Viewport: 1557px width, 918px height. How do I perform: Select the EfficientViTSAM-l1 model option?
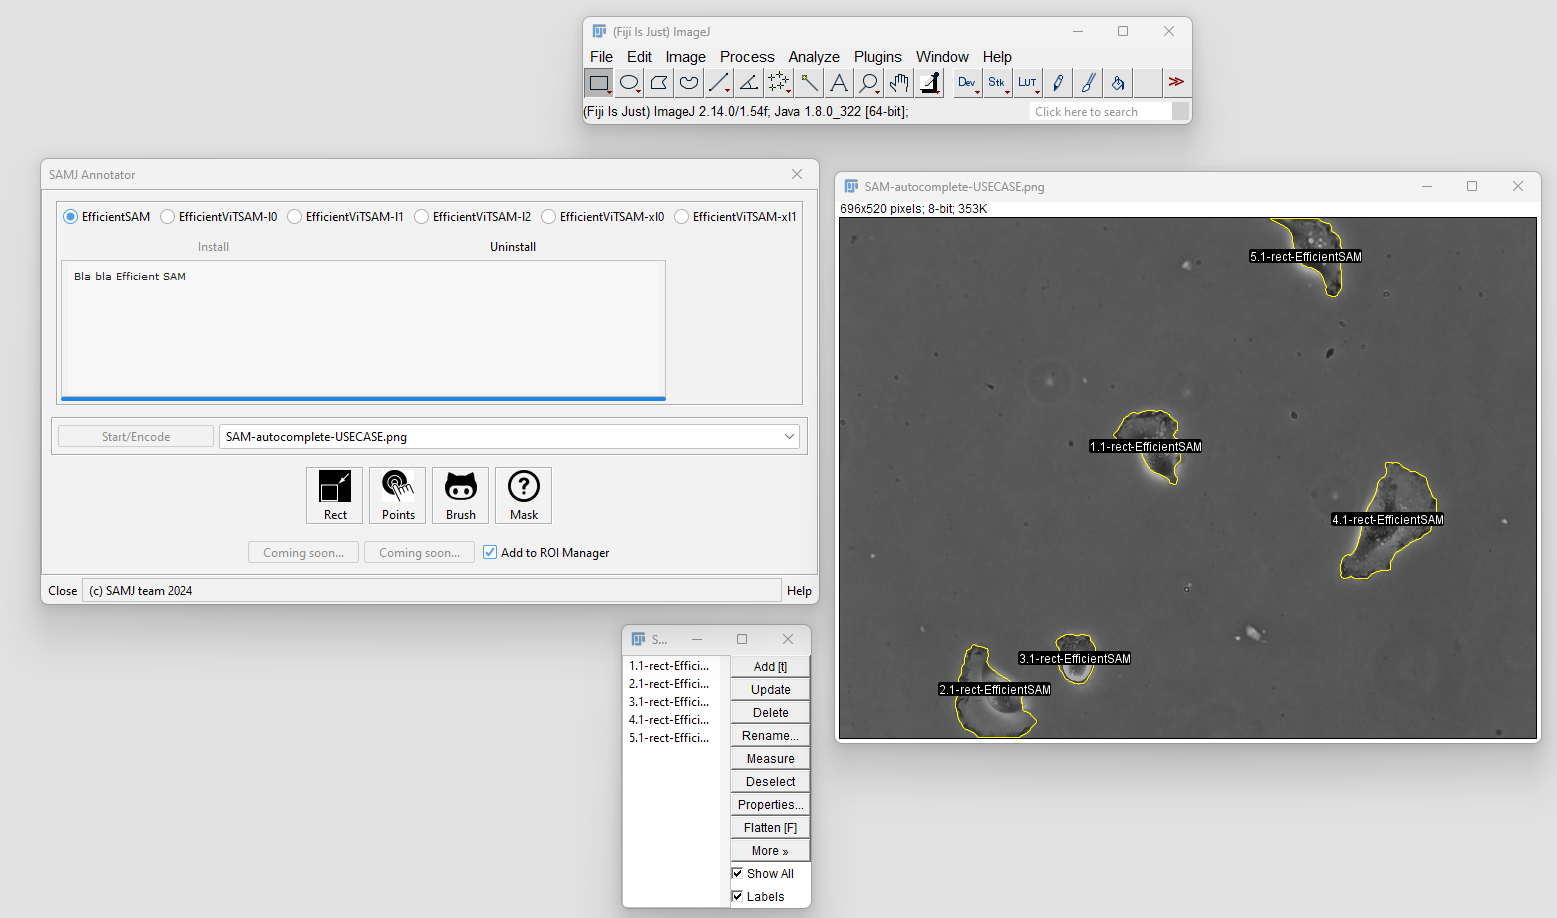pos(346,216)
